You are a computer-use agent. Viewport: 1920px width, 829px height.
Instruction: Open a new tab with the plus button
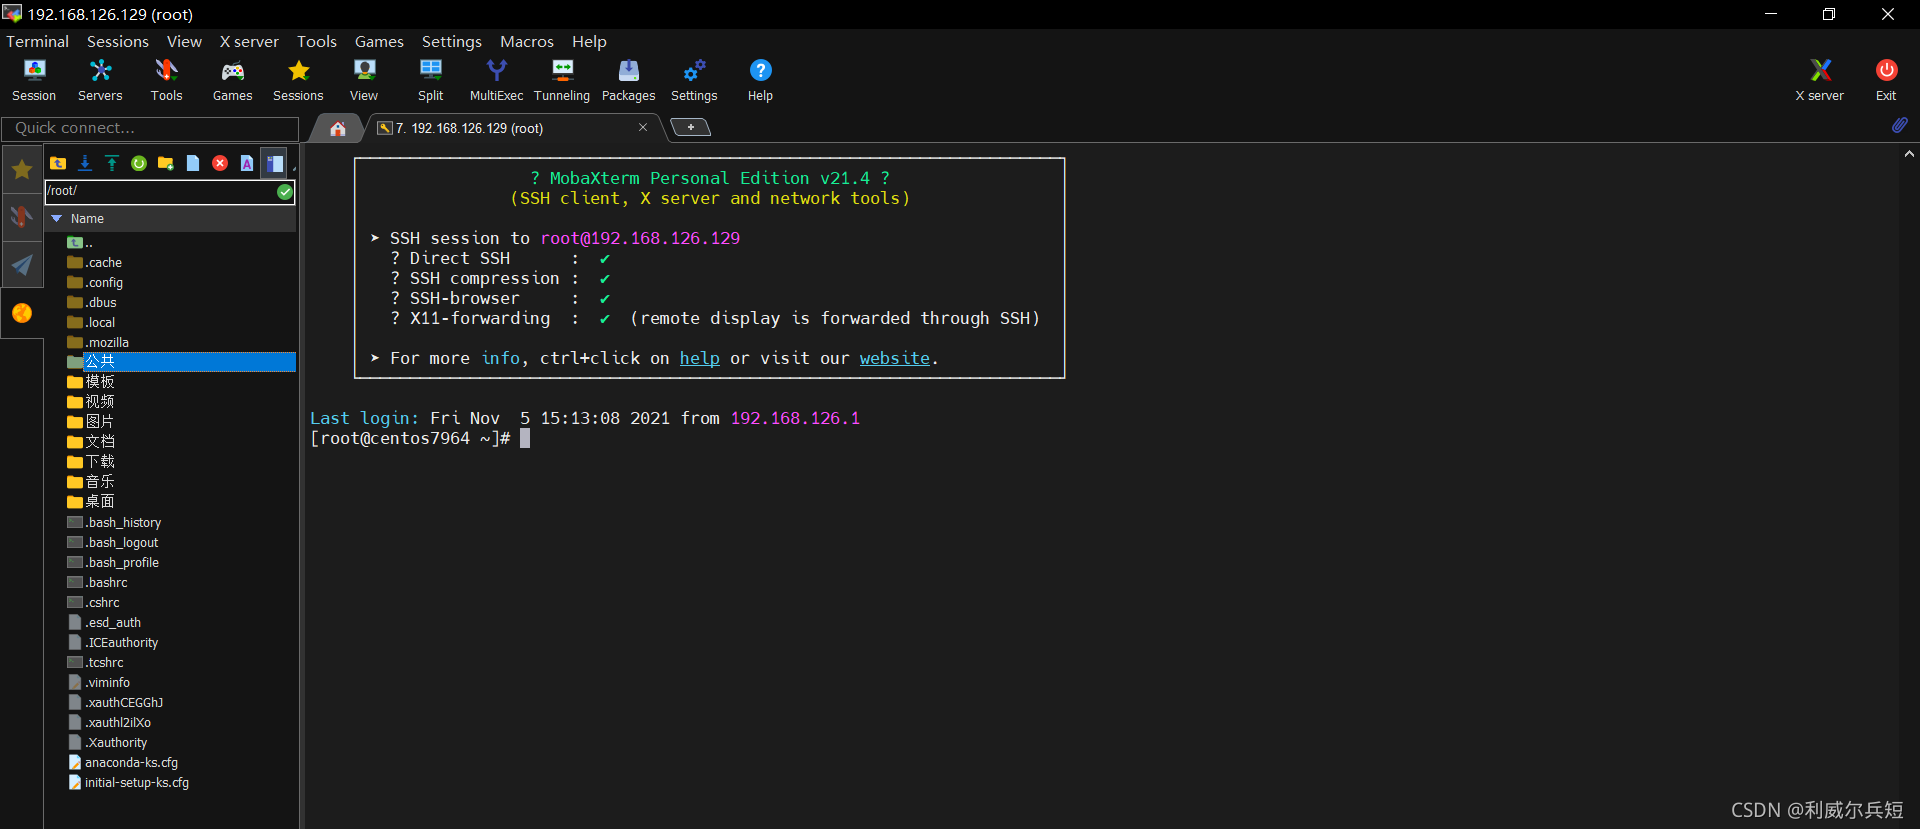coord(690,127)
